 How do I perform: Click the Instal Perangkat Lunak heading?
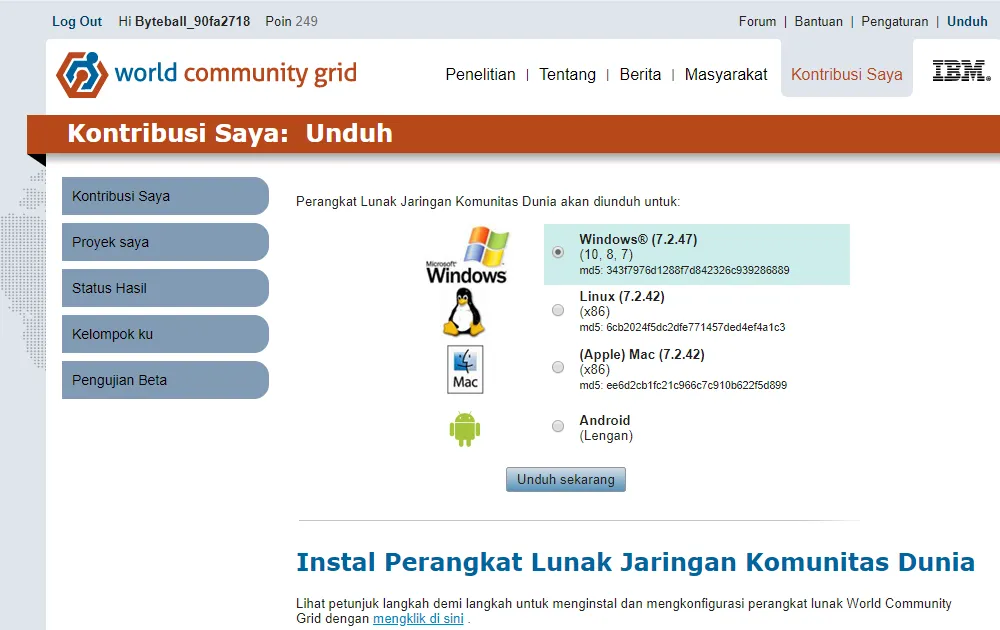point(635,562)
